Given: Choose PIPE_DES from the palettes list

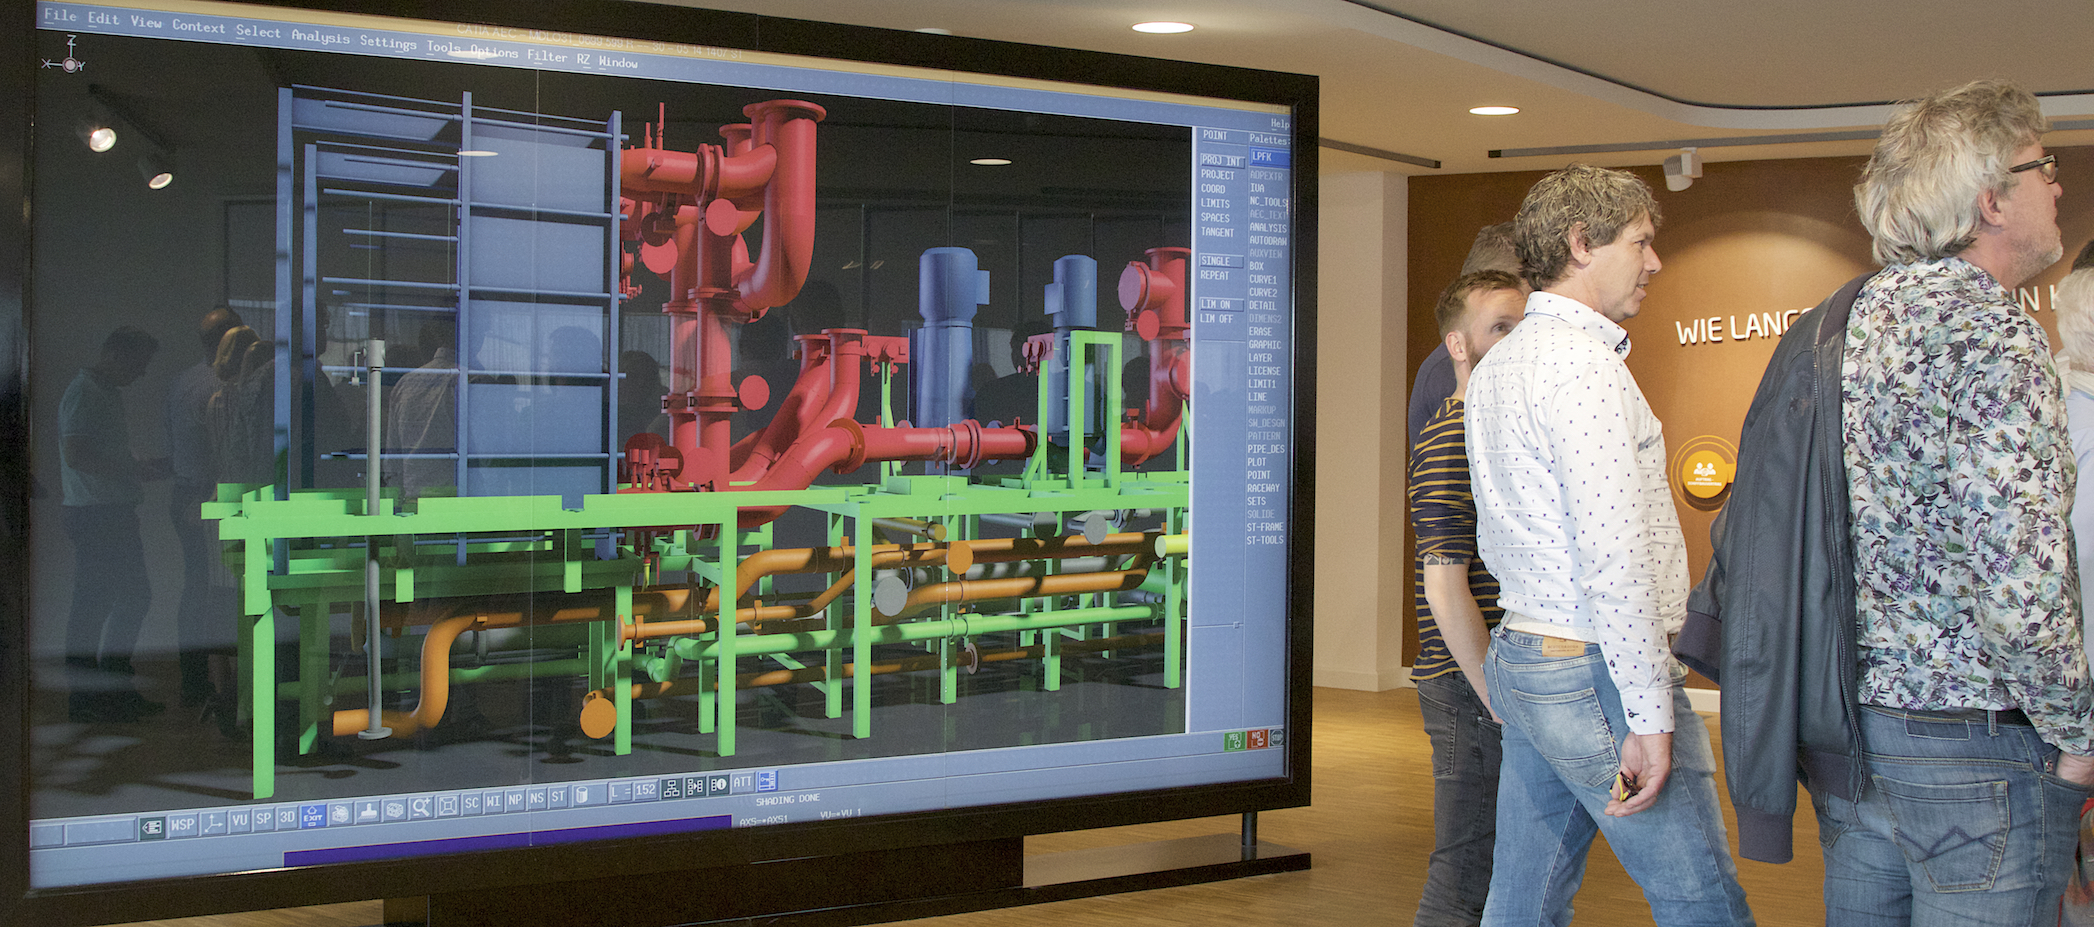Looking at the screenshot, I should pos(1266,449).
